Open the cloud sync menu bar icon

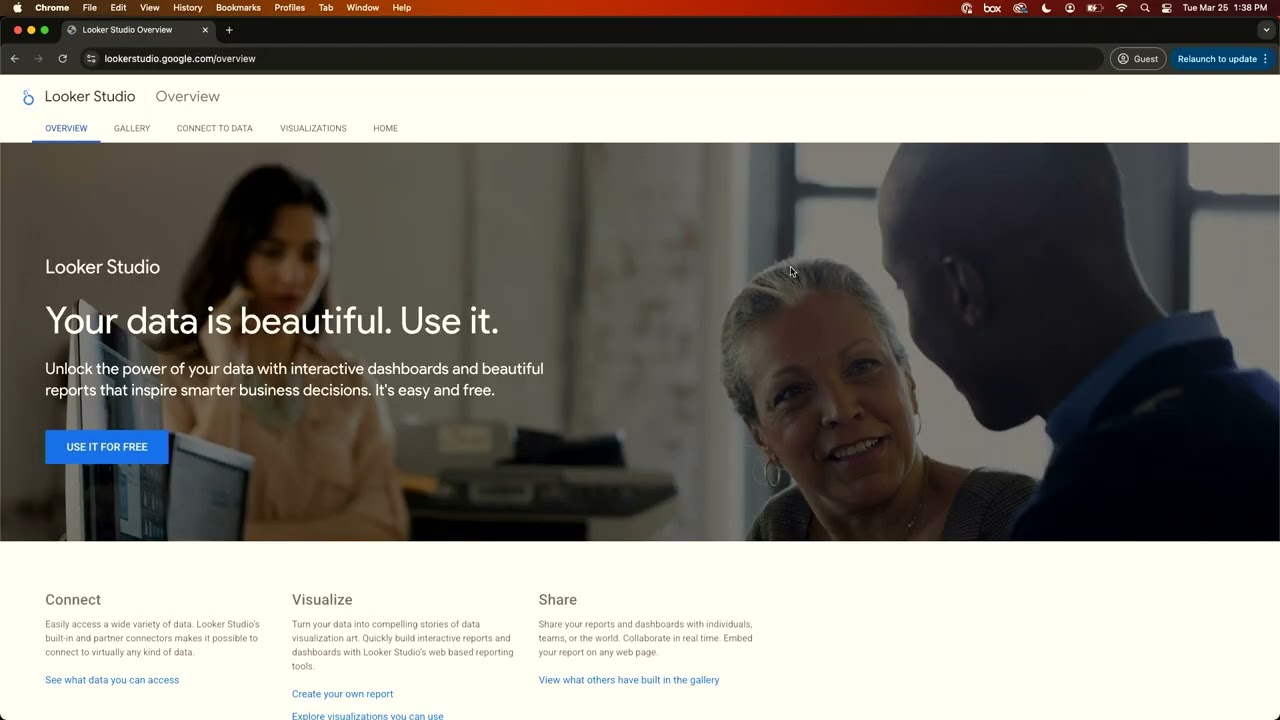click(1020, 8)
